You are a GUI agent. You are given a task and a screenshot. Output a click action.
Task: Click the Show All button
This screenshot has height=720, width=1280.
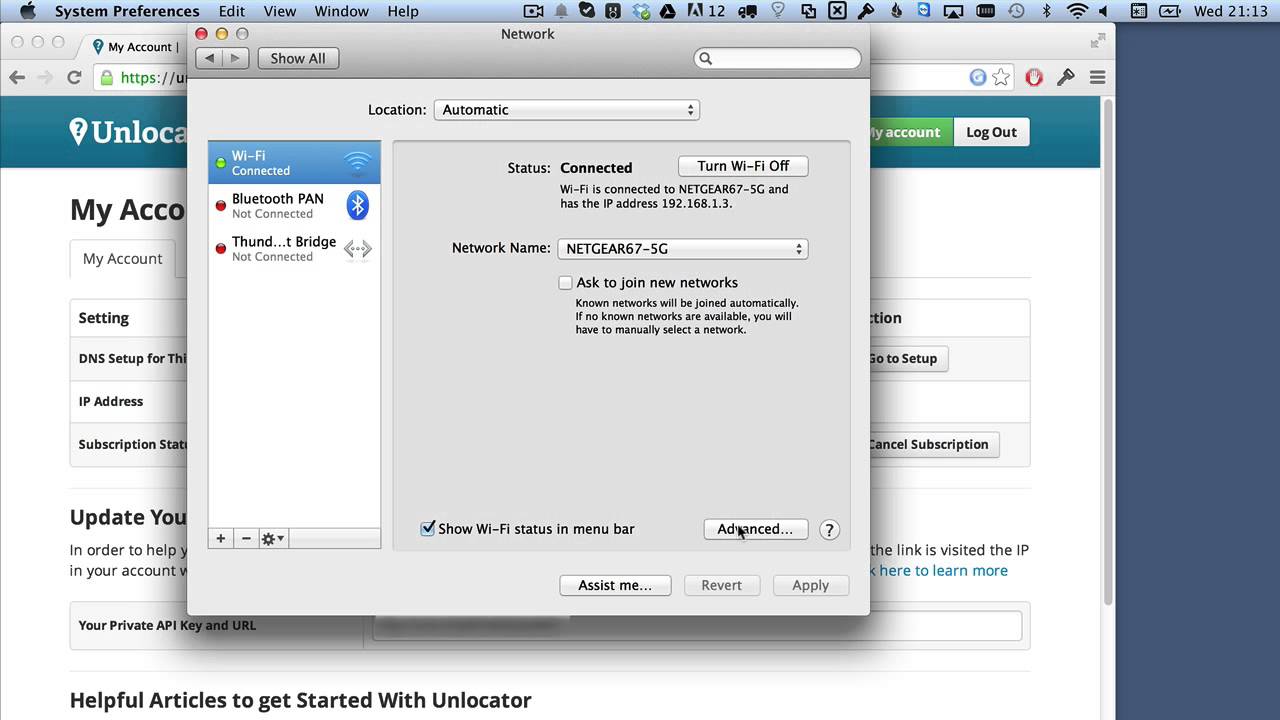(x=298, y=58)
